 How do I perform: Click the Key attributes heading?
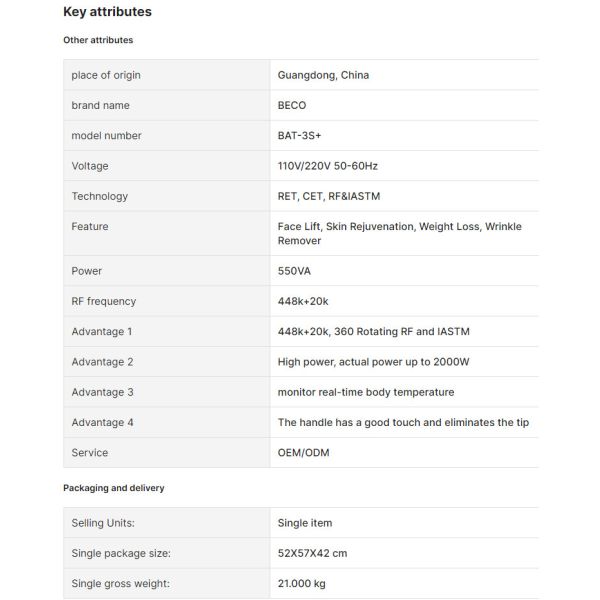(107, 12)
